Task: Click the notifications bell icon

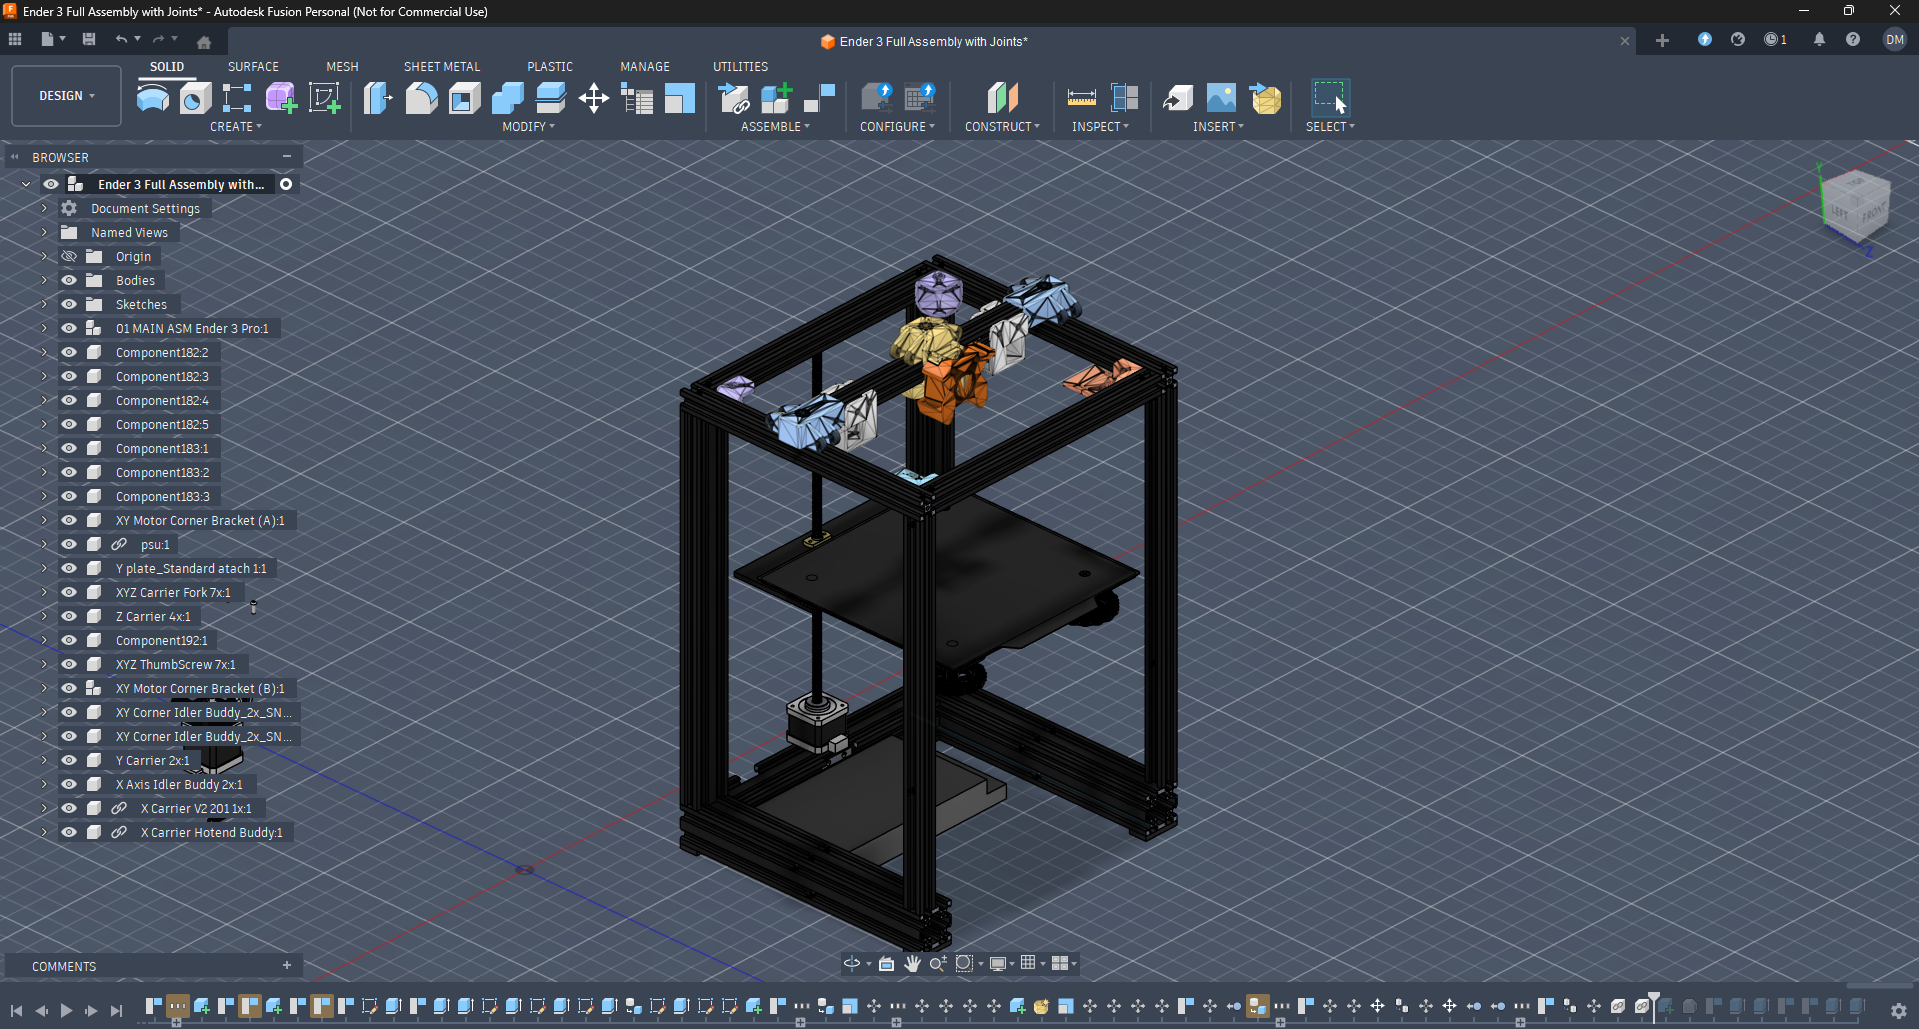Action: click(x=1819, y=40)
